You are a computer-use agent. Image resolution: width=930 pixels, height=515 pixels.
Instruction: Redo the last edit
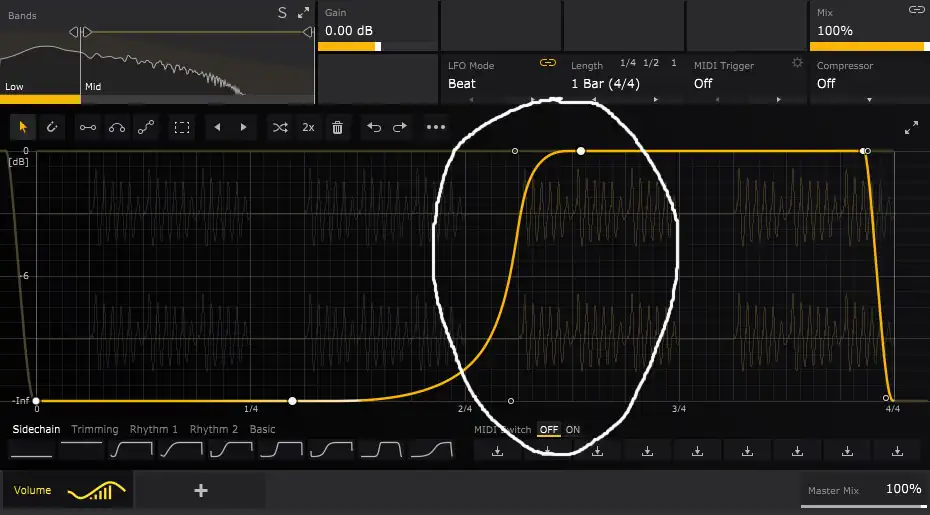click(x=400, y=127)
